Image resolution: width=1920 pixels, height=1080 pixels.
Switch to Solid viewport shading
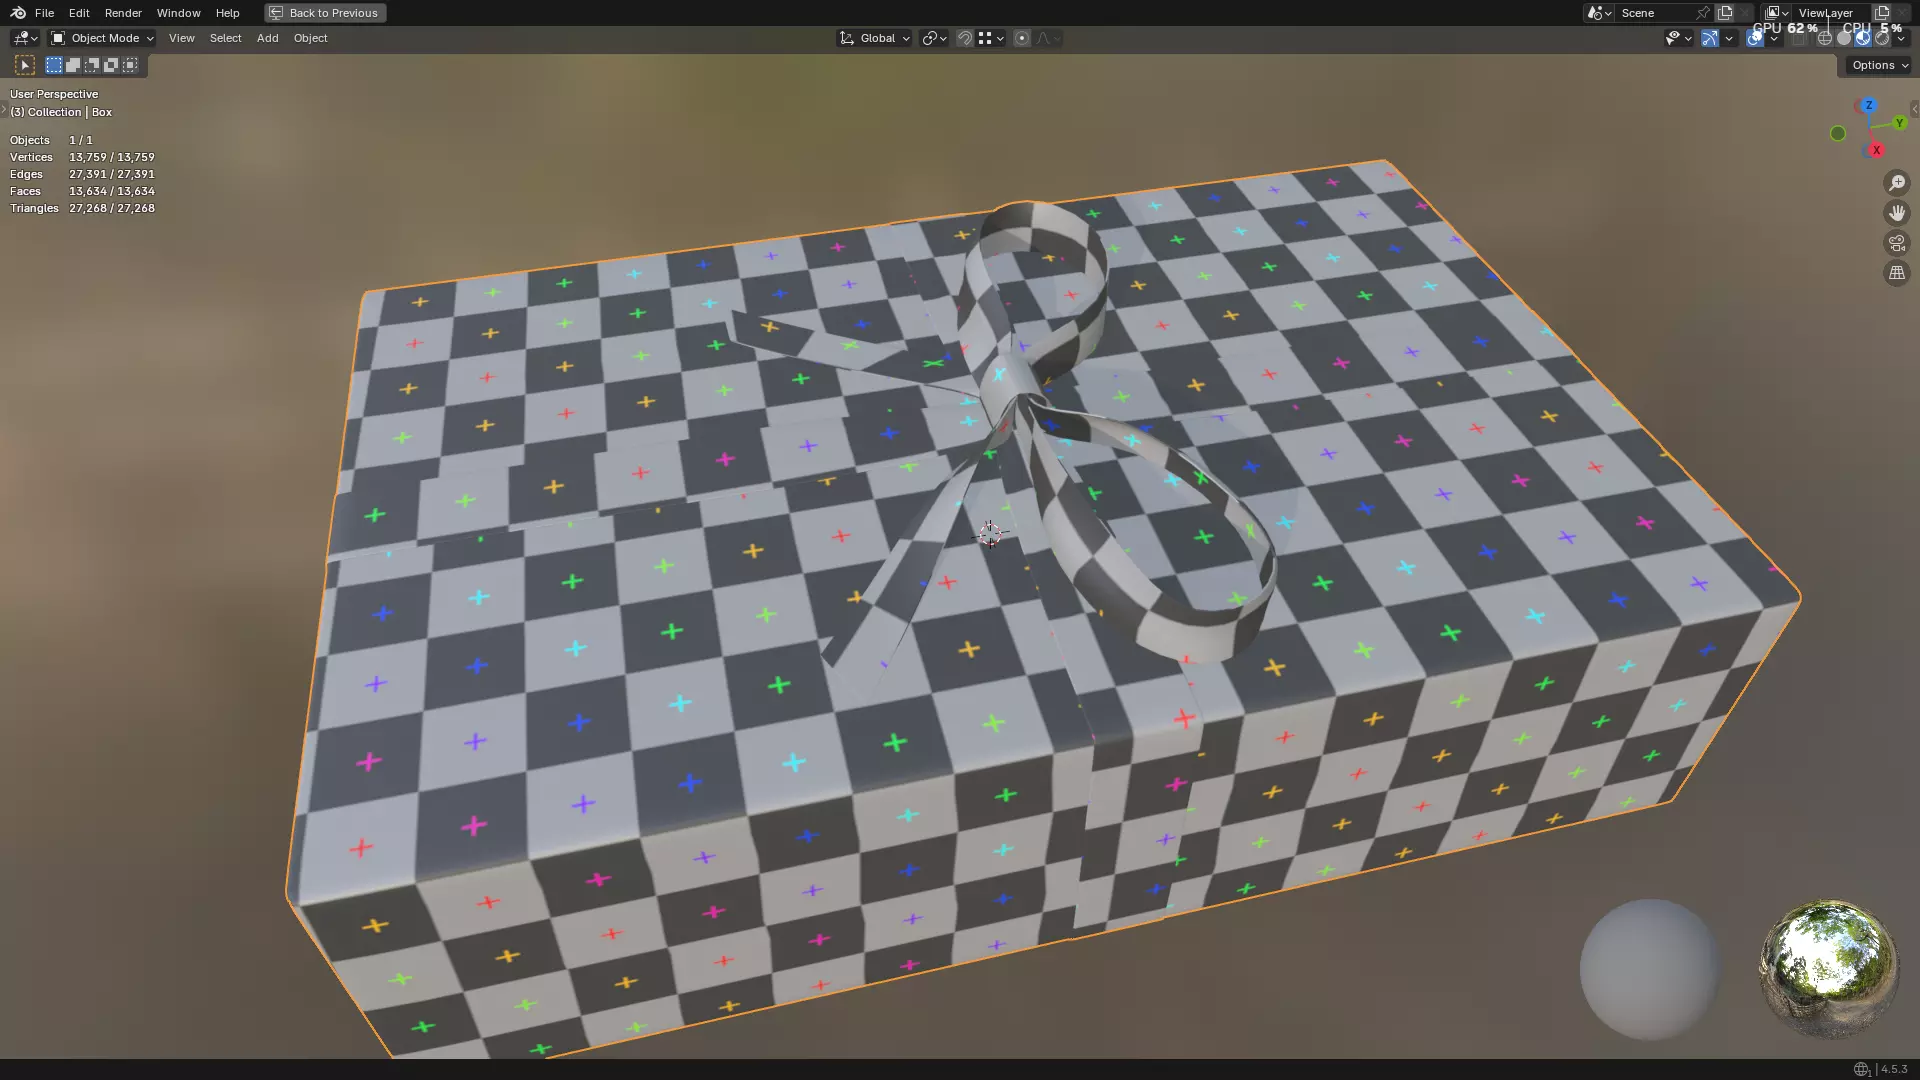point(1844,38)
